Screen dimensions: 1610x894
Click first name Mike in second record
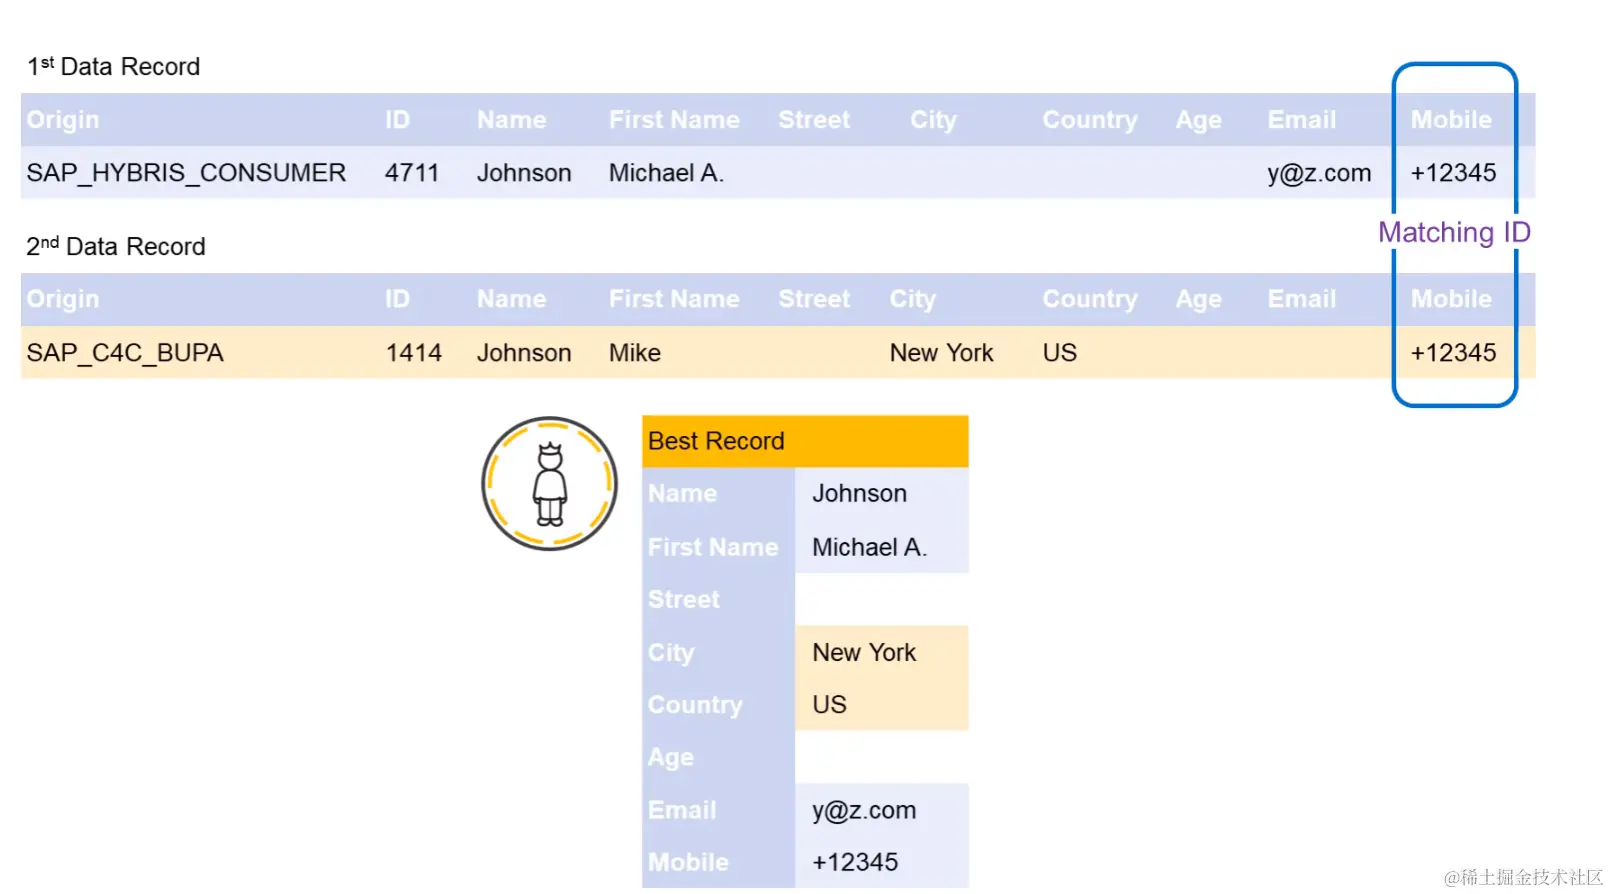pos(635,353)
